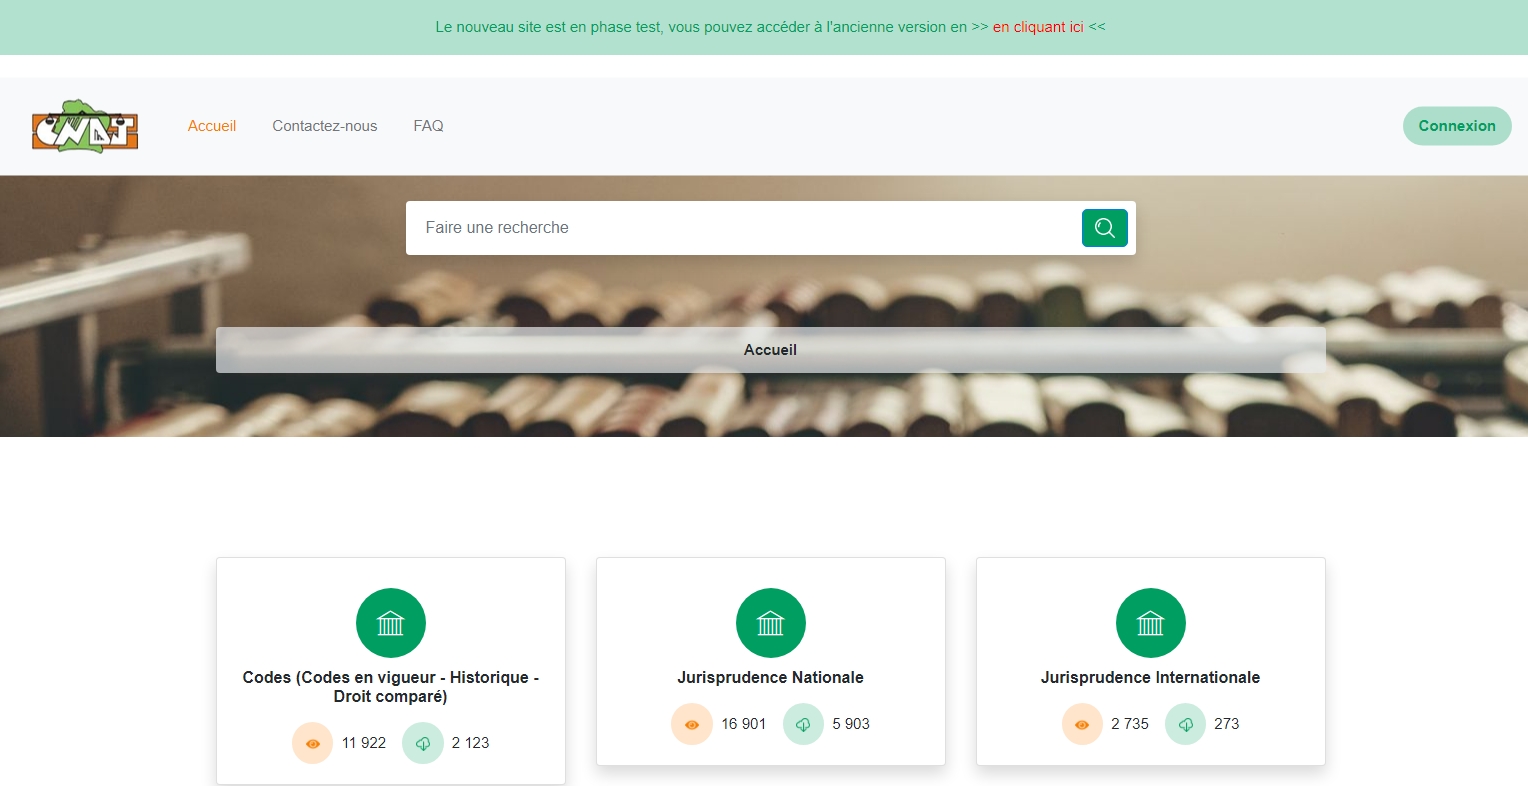Click the Codes card building icon
This screenshot has width=1528, height=786.
pyautogui.click(x=390, y=623)
